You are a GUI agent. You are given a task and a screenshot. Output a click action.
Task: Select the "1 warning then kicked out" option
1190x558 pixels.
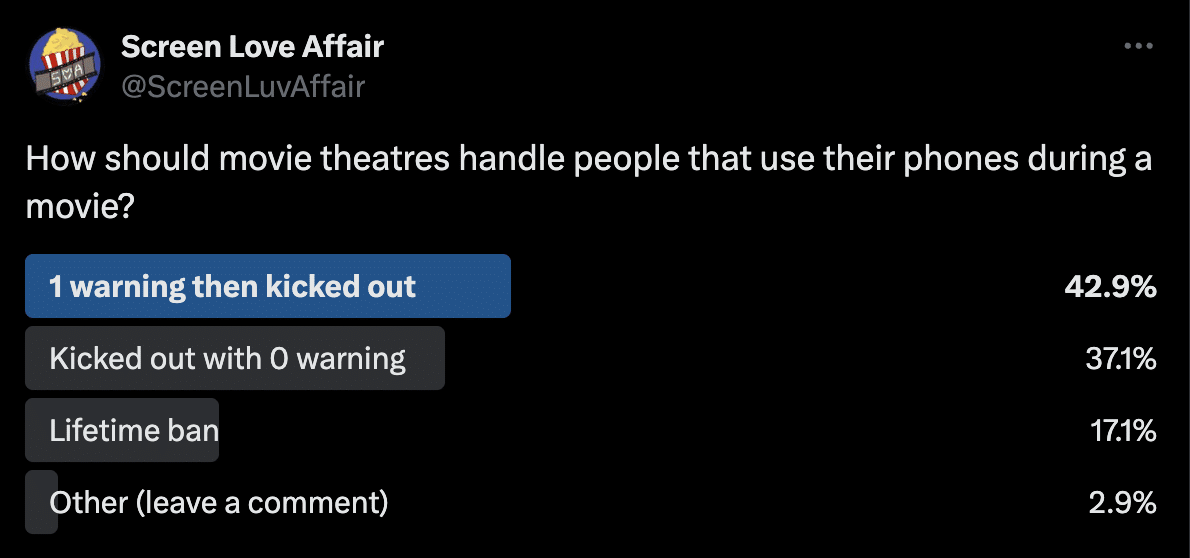tap(232, 287)
